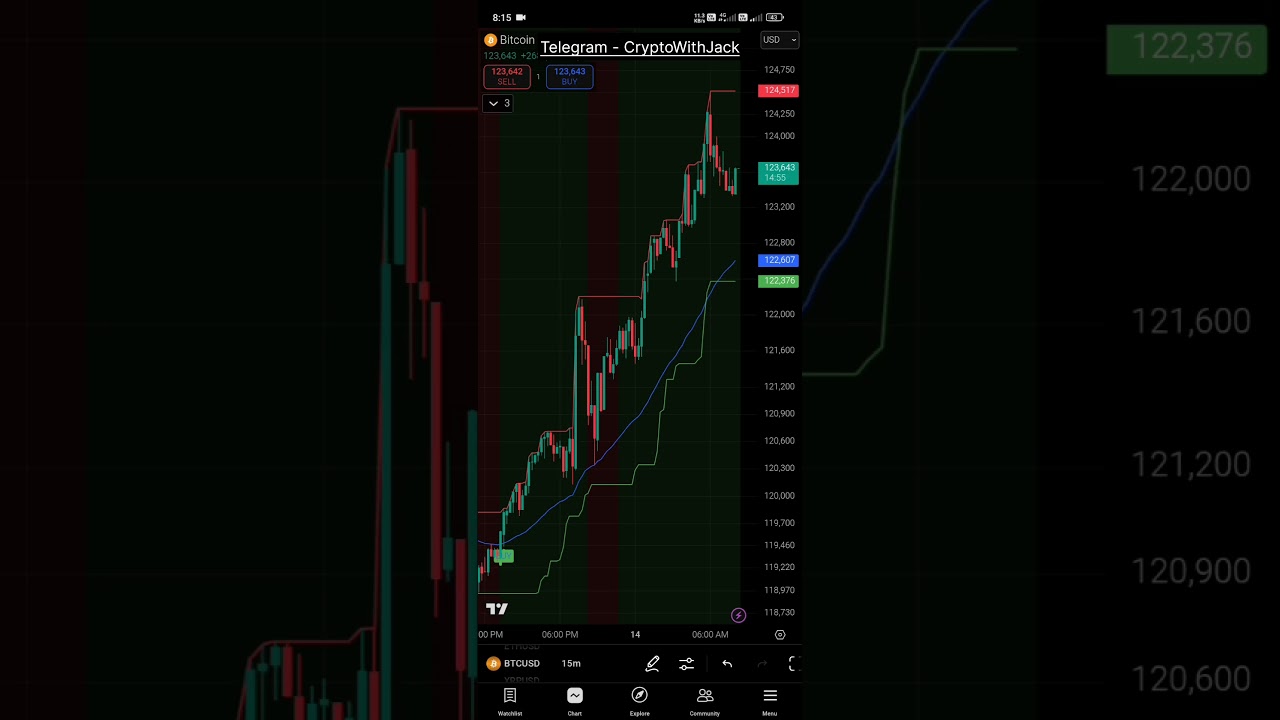Open the USD currency dropdown
This screenshot has width=1280, height=720.
point(780,40)
